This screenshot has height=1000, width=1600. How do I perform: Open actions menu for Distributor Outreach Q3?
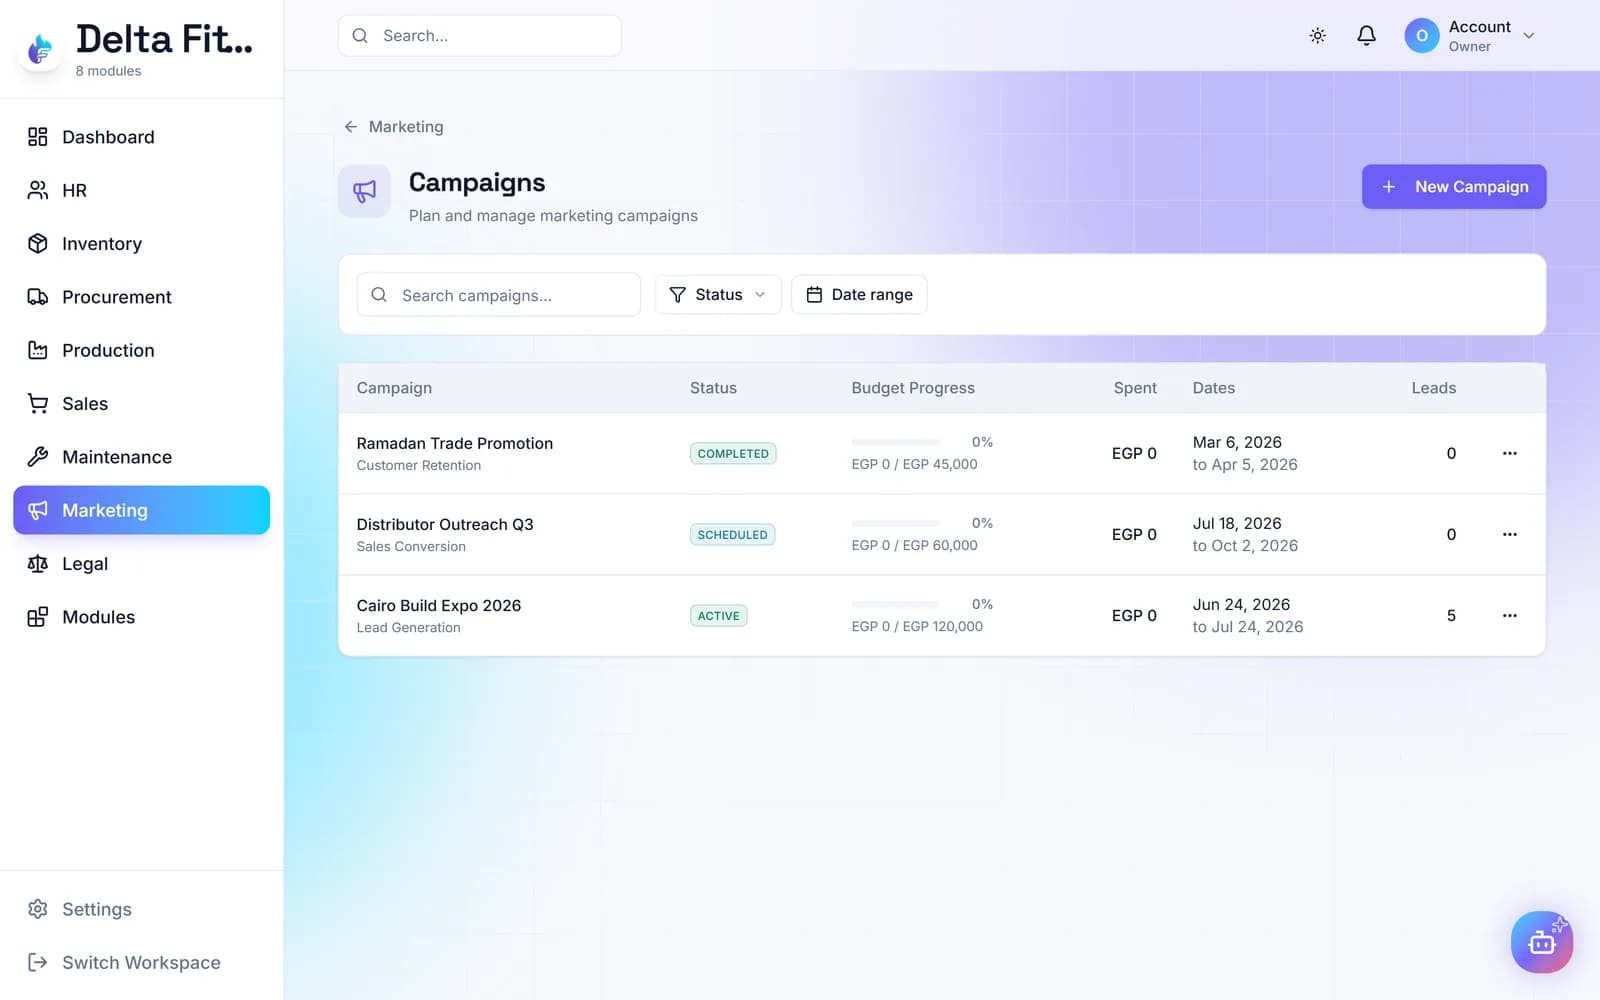click(x=1510, y=534)
